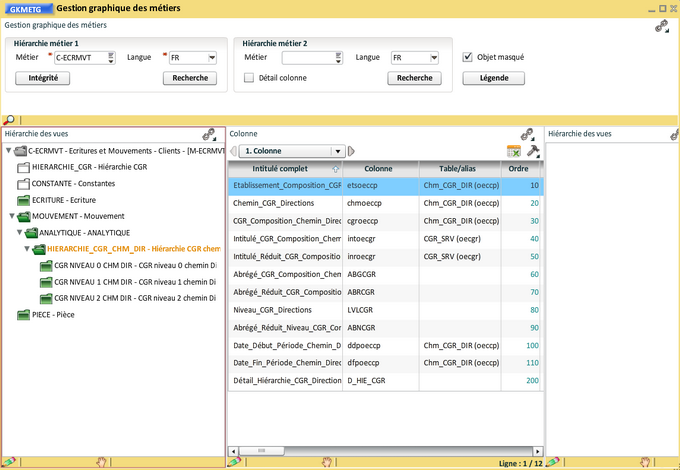Sort by the Intitulé complet column header
Image resolution: width=680 pixels, height=470 pixels.
click(x=280, y=169)
